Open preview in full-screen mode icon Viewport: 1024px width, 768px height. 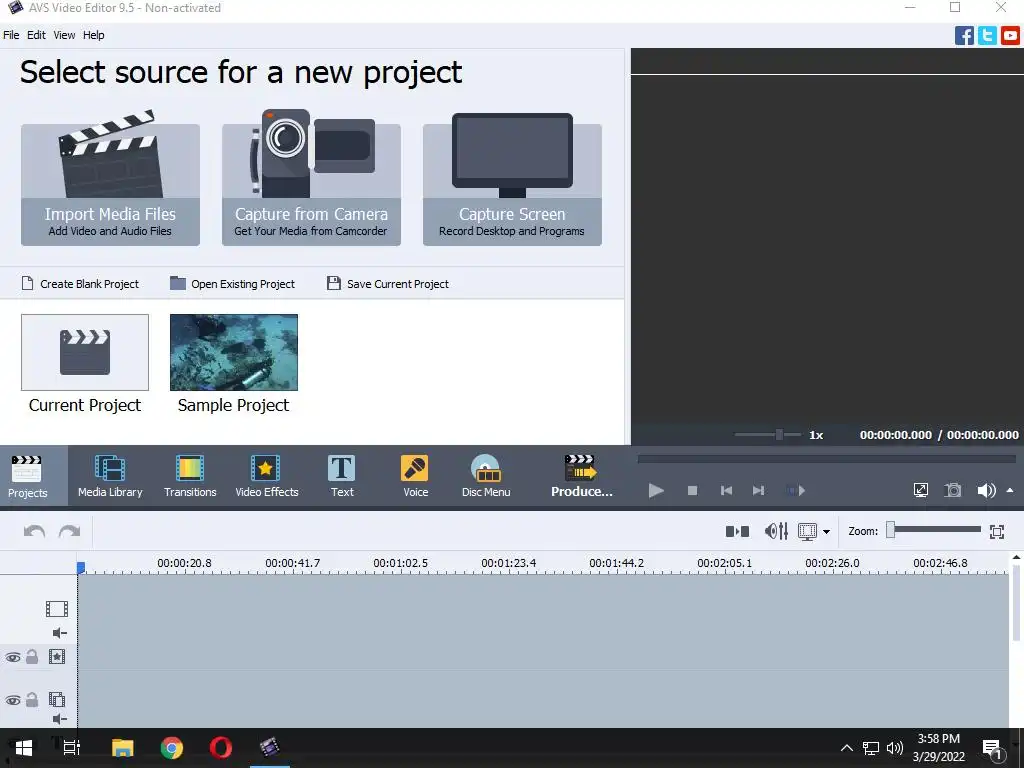coord(921,490)
